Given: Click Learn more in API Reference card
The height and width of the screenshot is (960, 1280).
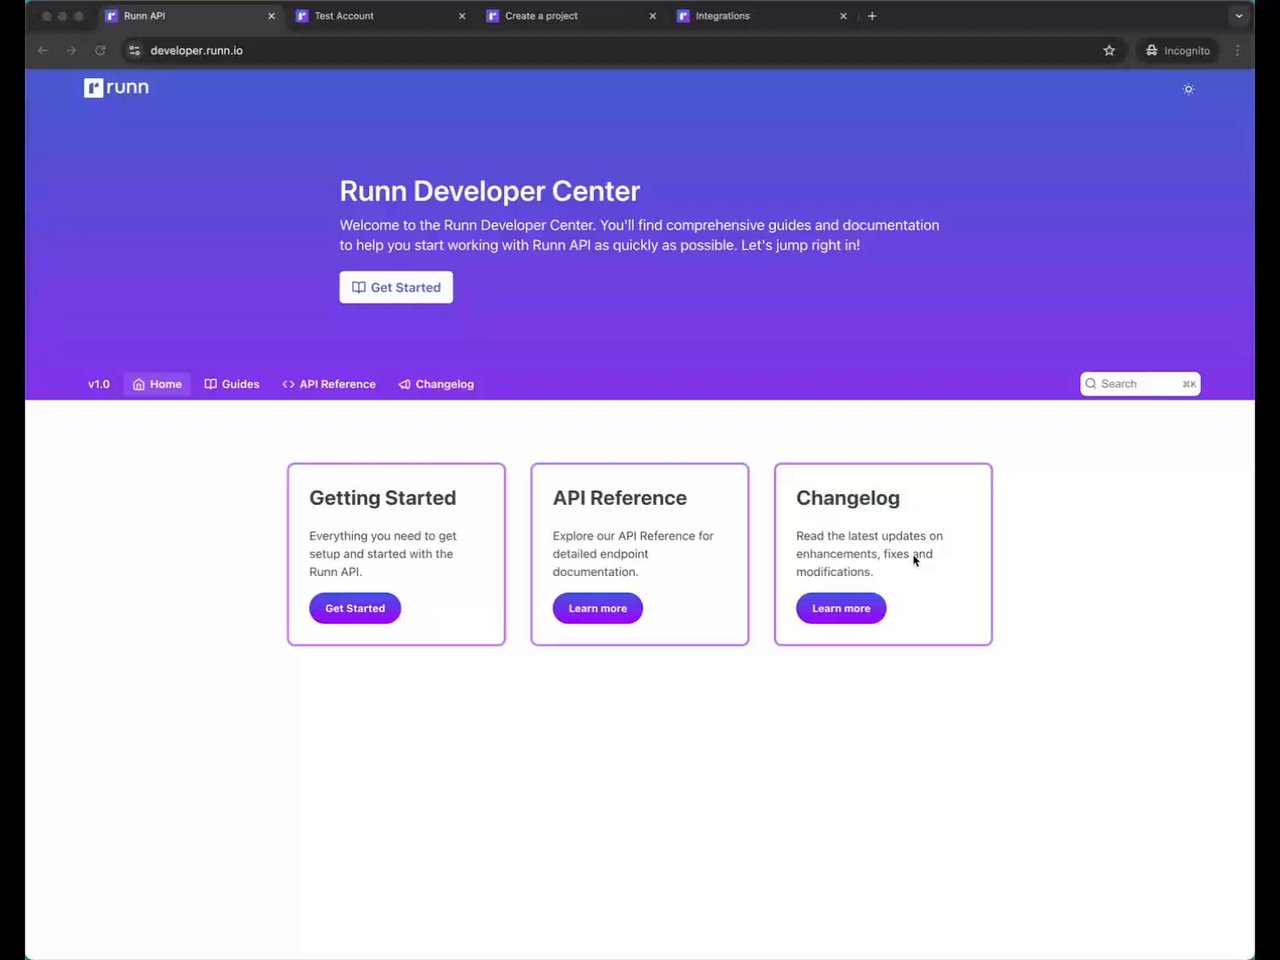Looking at the screenshot, I should click(x=598, y=608).
